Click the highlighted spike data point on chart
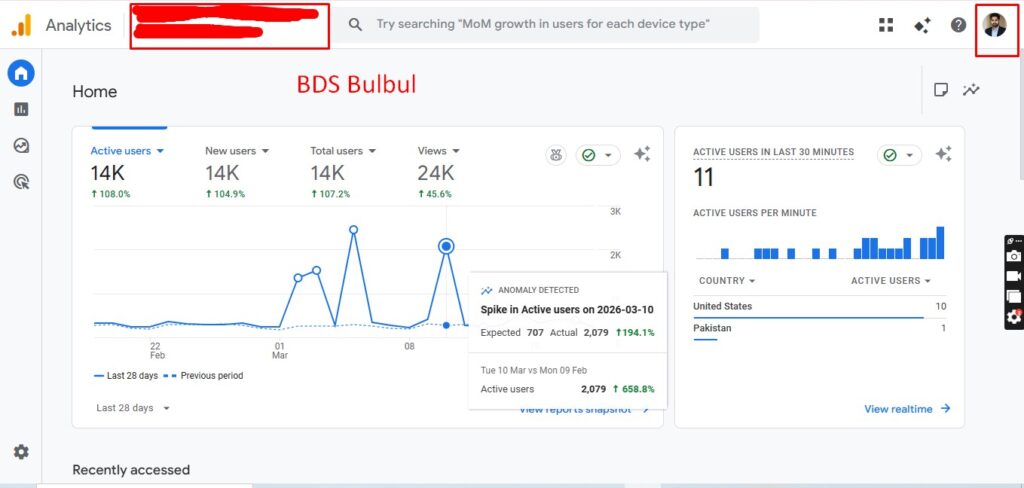 point(446,246)
